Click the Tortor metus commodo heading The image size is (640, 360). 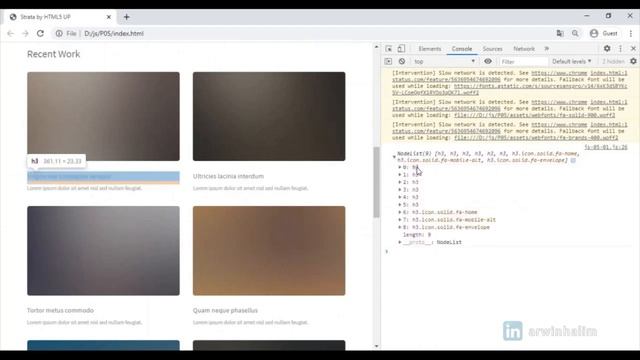pyautogui.click(x=60, y=310)
